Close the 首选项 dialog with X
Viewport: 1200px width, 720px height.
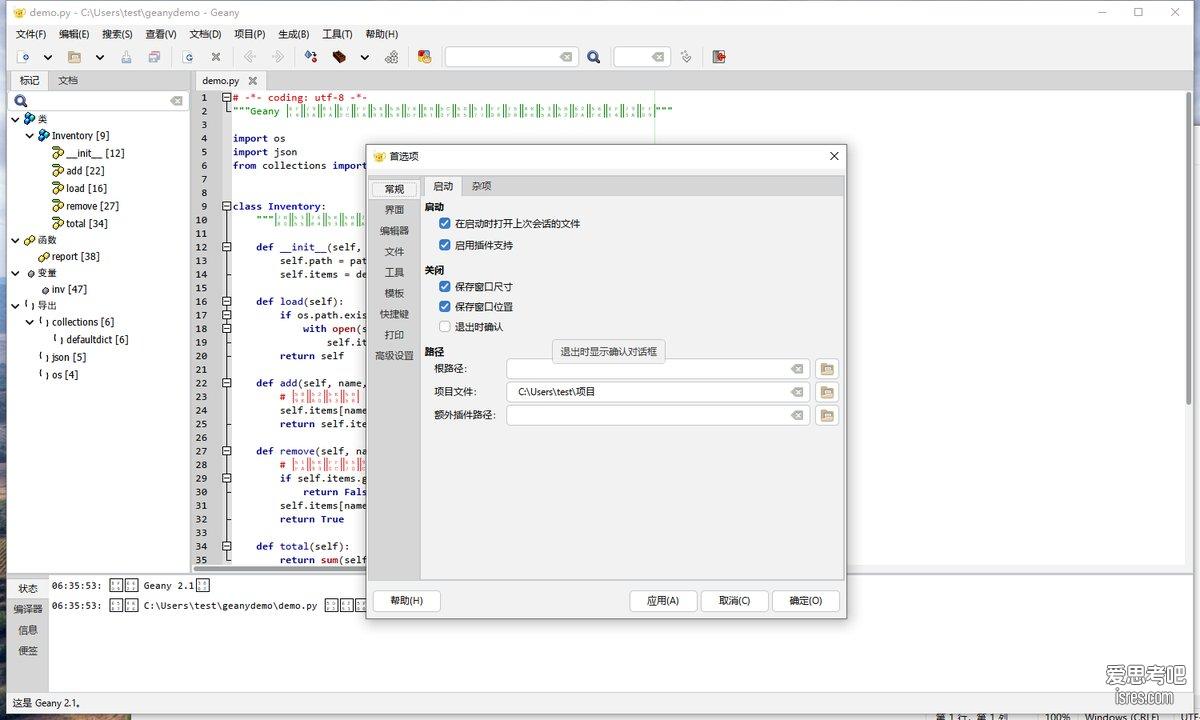tap(835, 156)
